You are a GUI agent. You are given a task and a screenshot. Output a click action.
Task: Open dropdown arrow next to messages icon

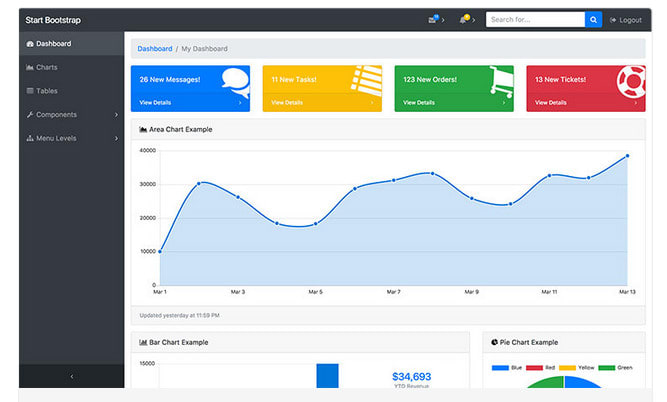point(443,20)
